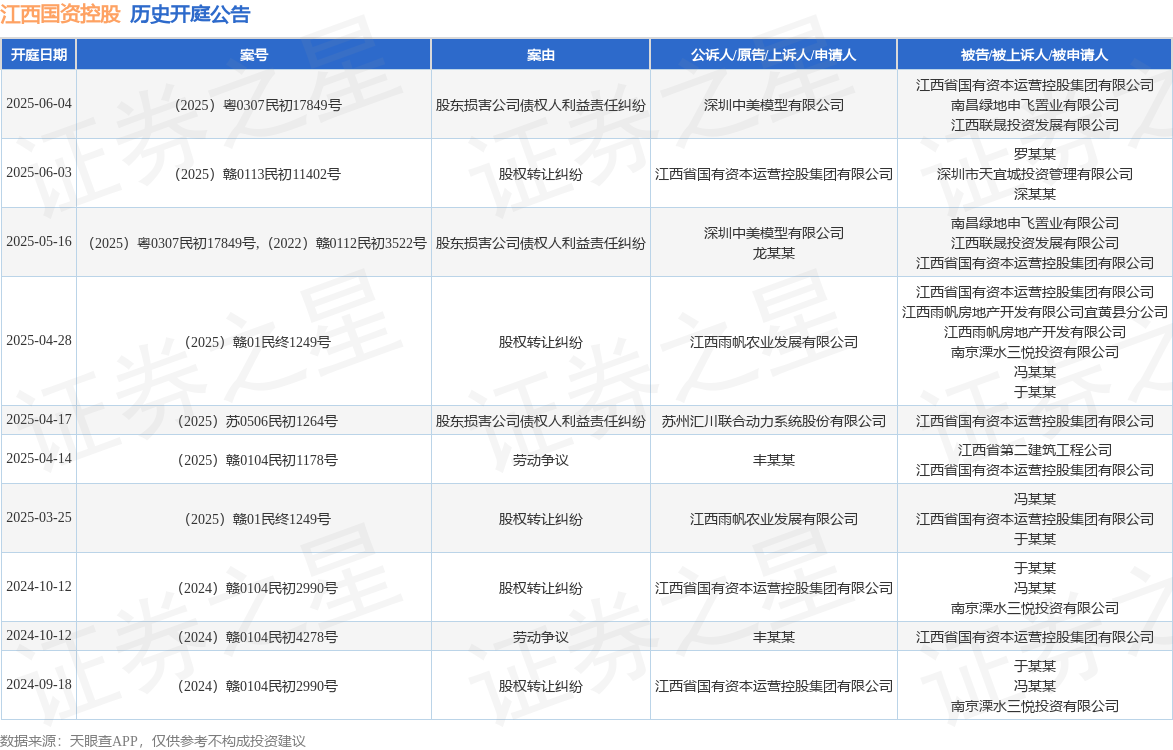
Task: Click plaintiff name 龙某某
Action: (774, 253)
